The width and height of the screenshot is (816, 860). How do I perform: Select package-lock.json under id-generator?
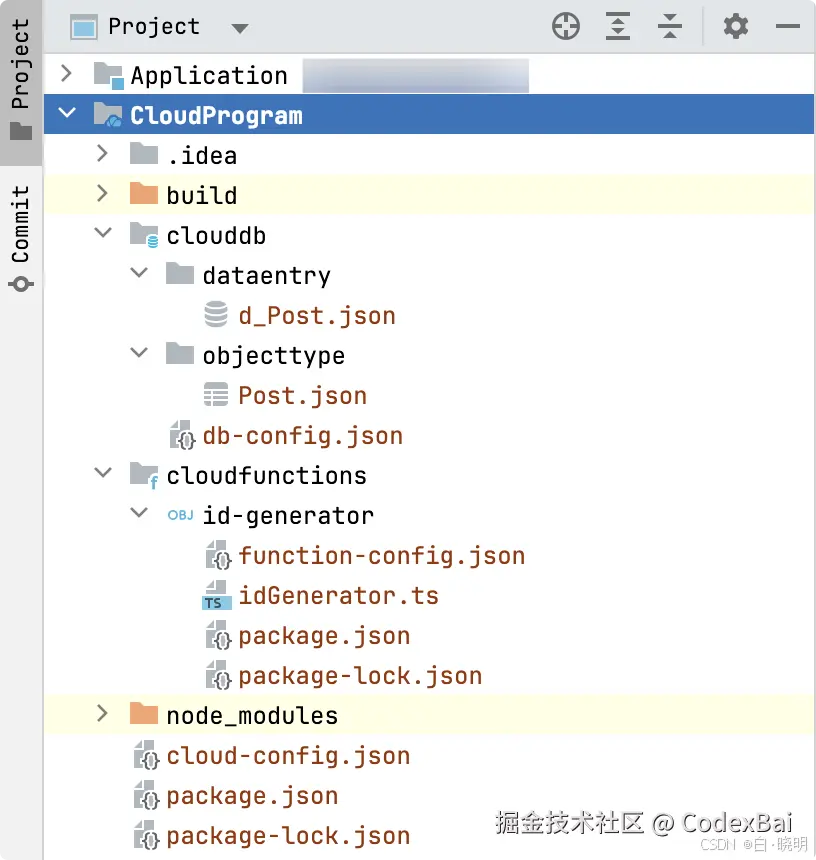[x=360, y=676]
